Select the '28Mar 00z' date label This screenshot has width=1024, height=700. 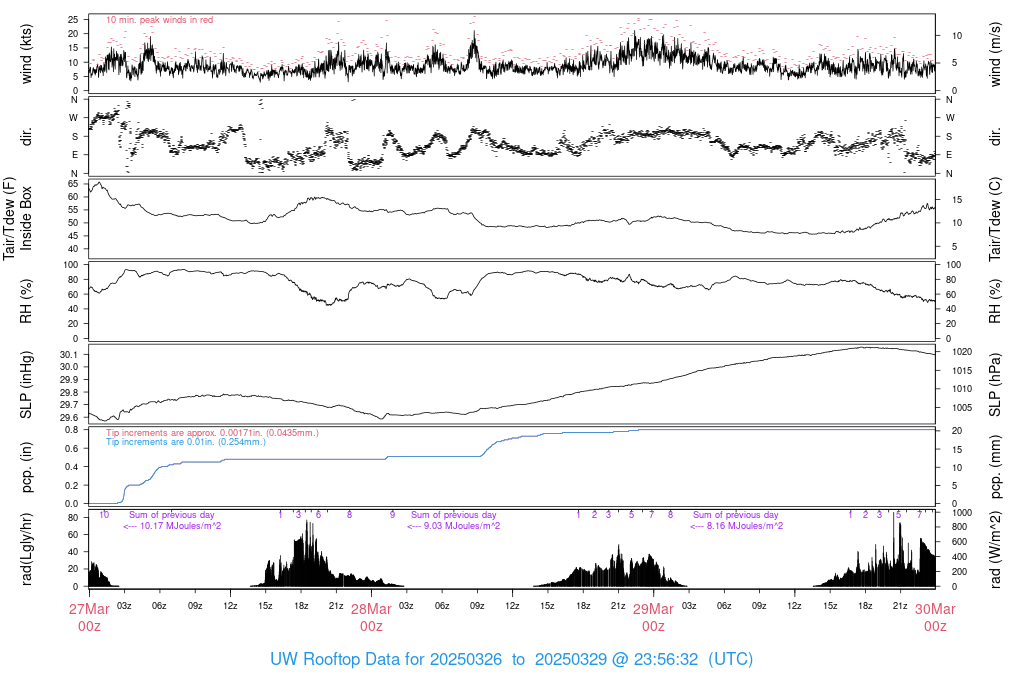point(371,618)
